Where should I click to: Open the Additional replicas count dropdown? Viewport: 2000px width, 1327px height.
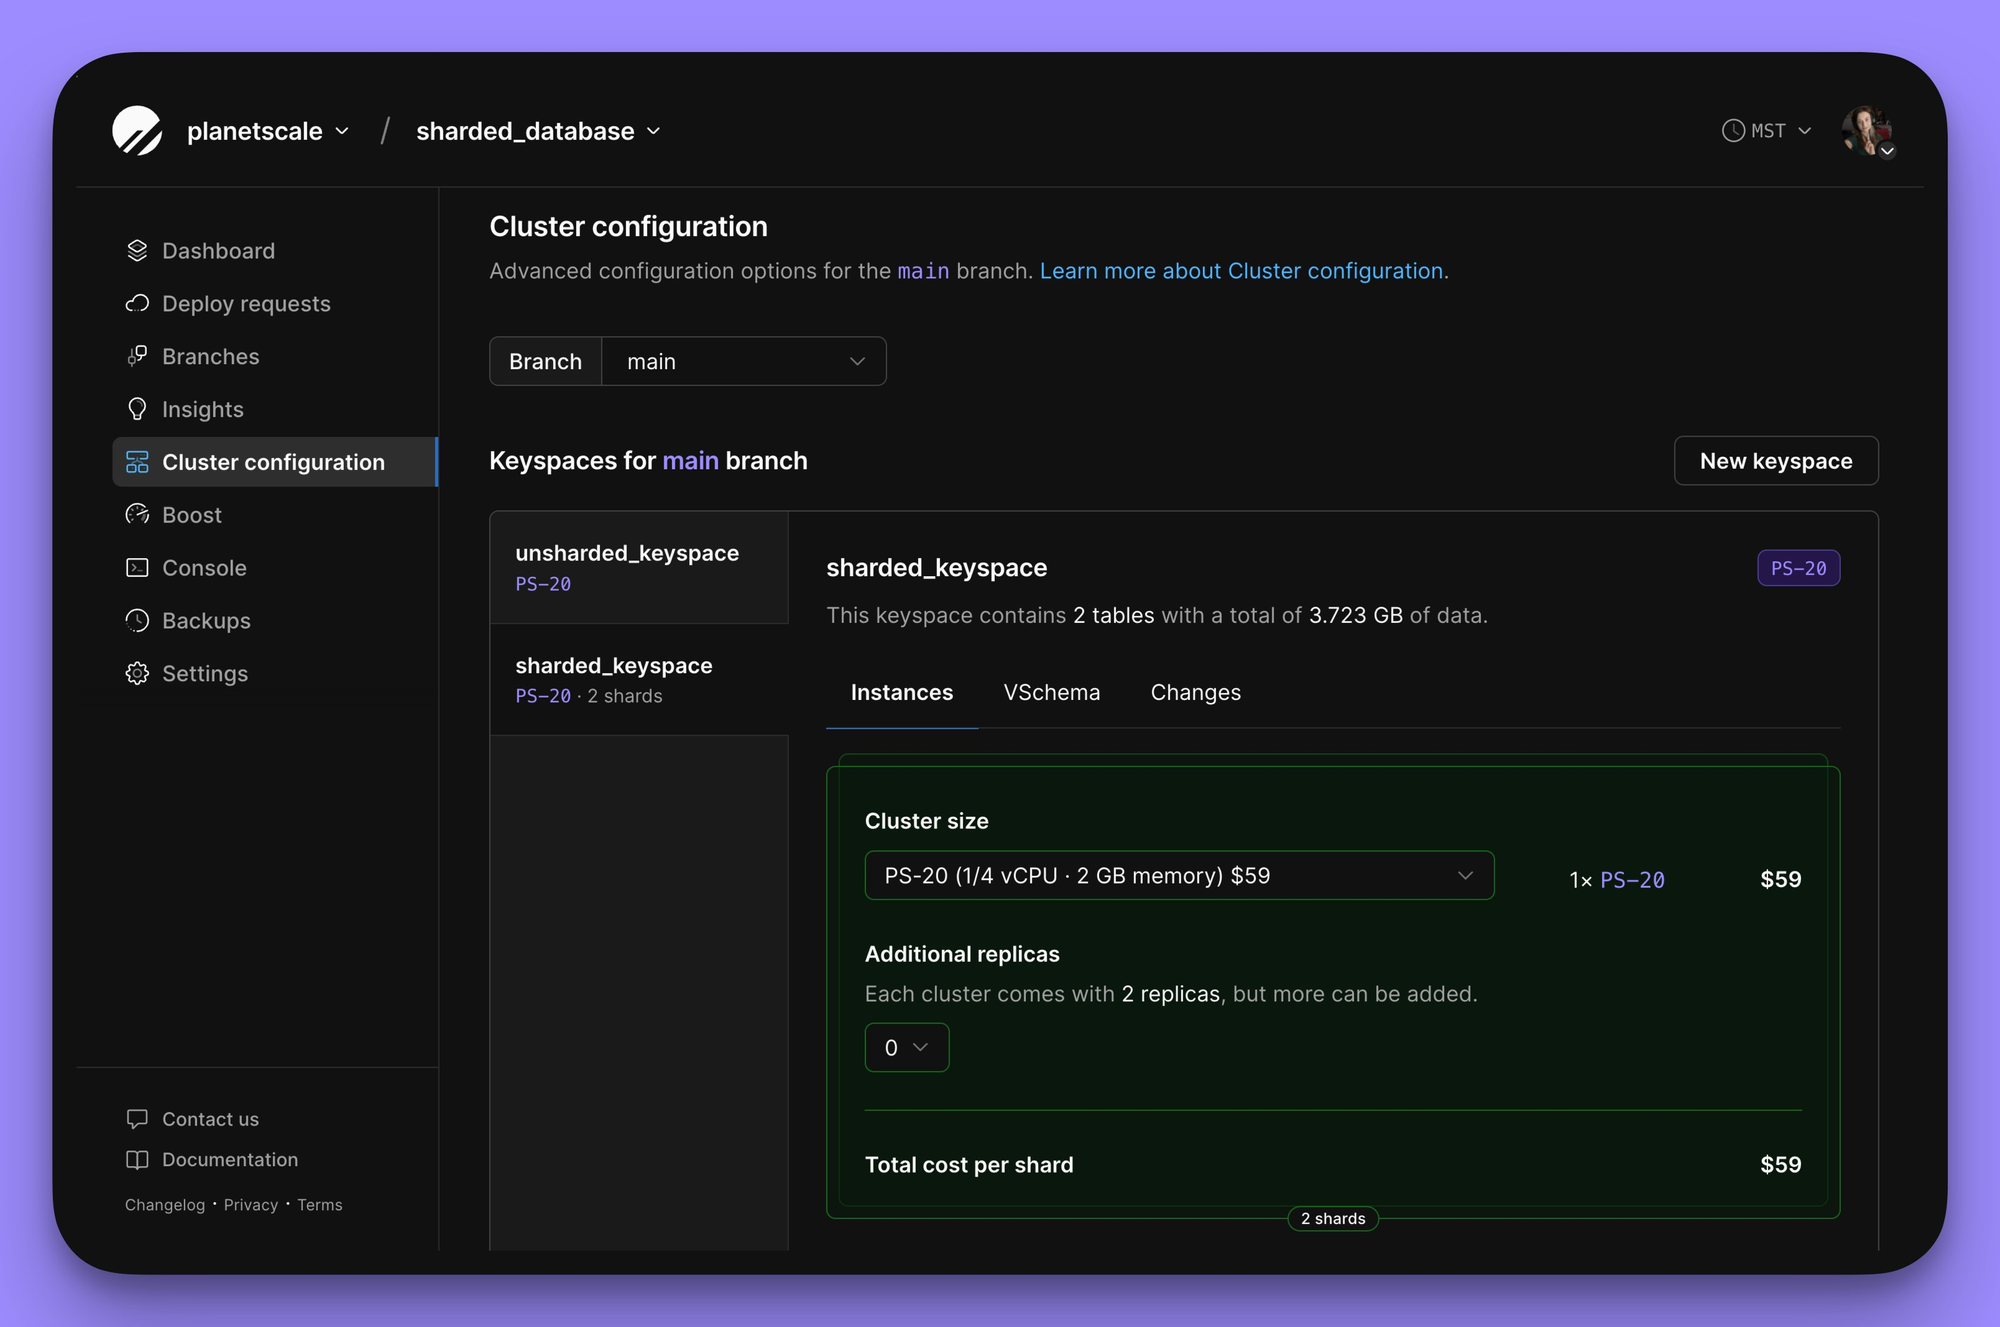click(x=906, y=1048)
